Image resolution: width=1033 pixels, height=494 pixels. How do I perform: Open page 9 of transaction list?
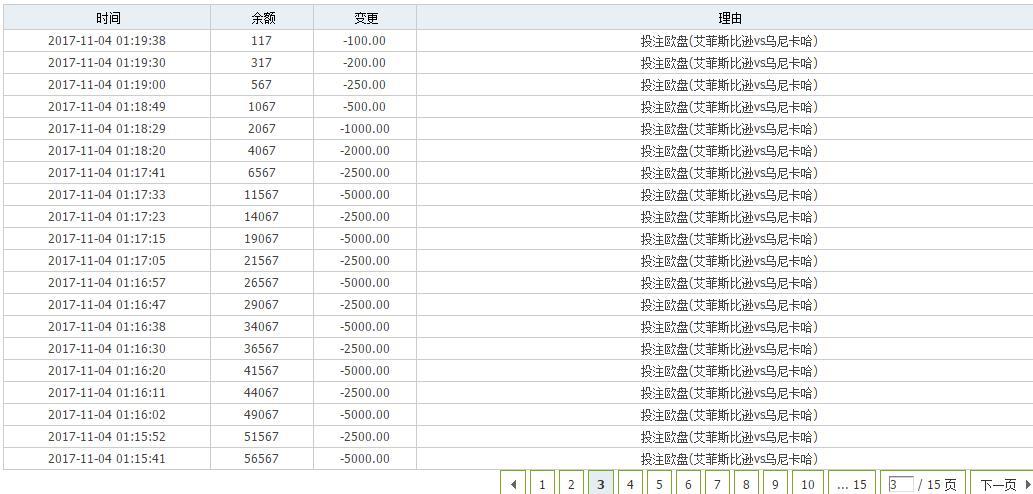coord(775,485)
